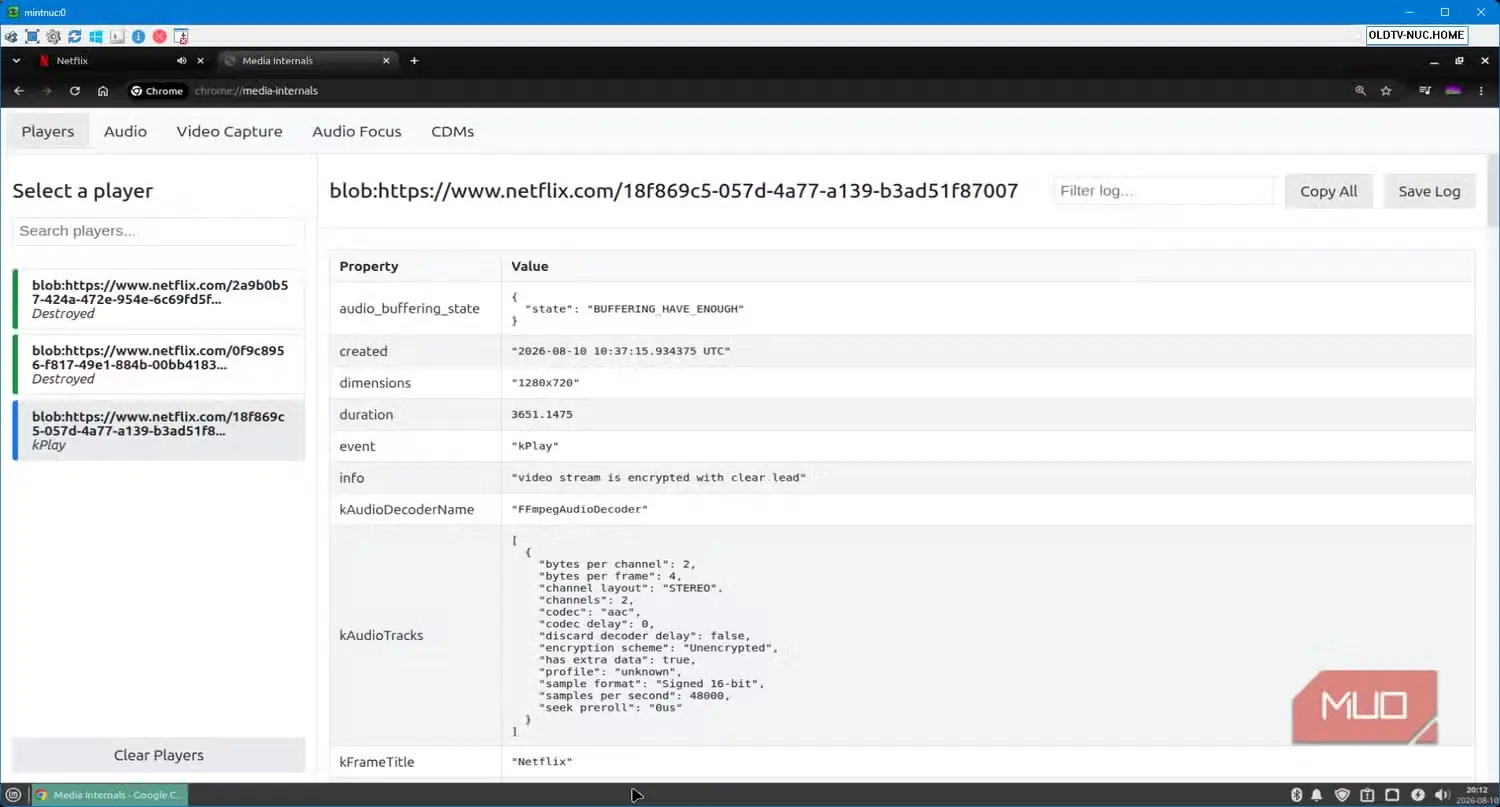Click the shield icon in the system tray

tap(1342, 795)
